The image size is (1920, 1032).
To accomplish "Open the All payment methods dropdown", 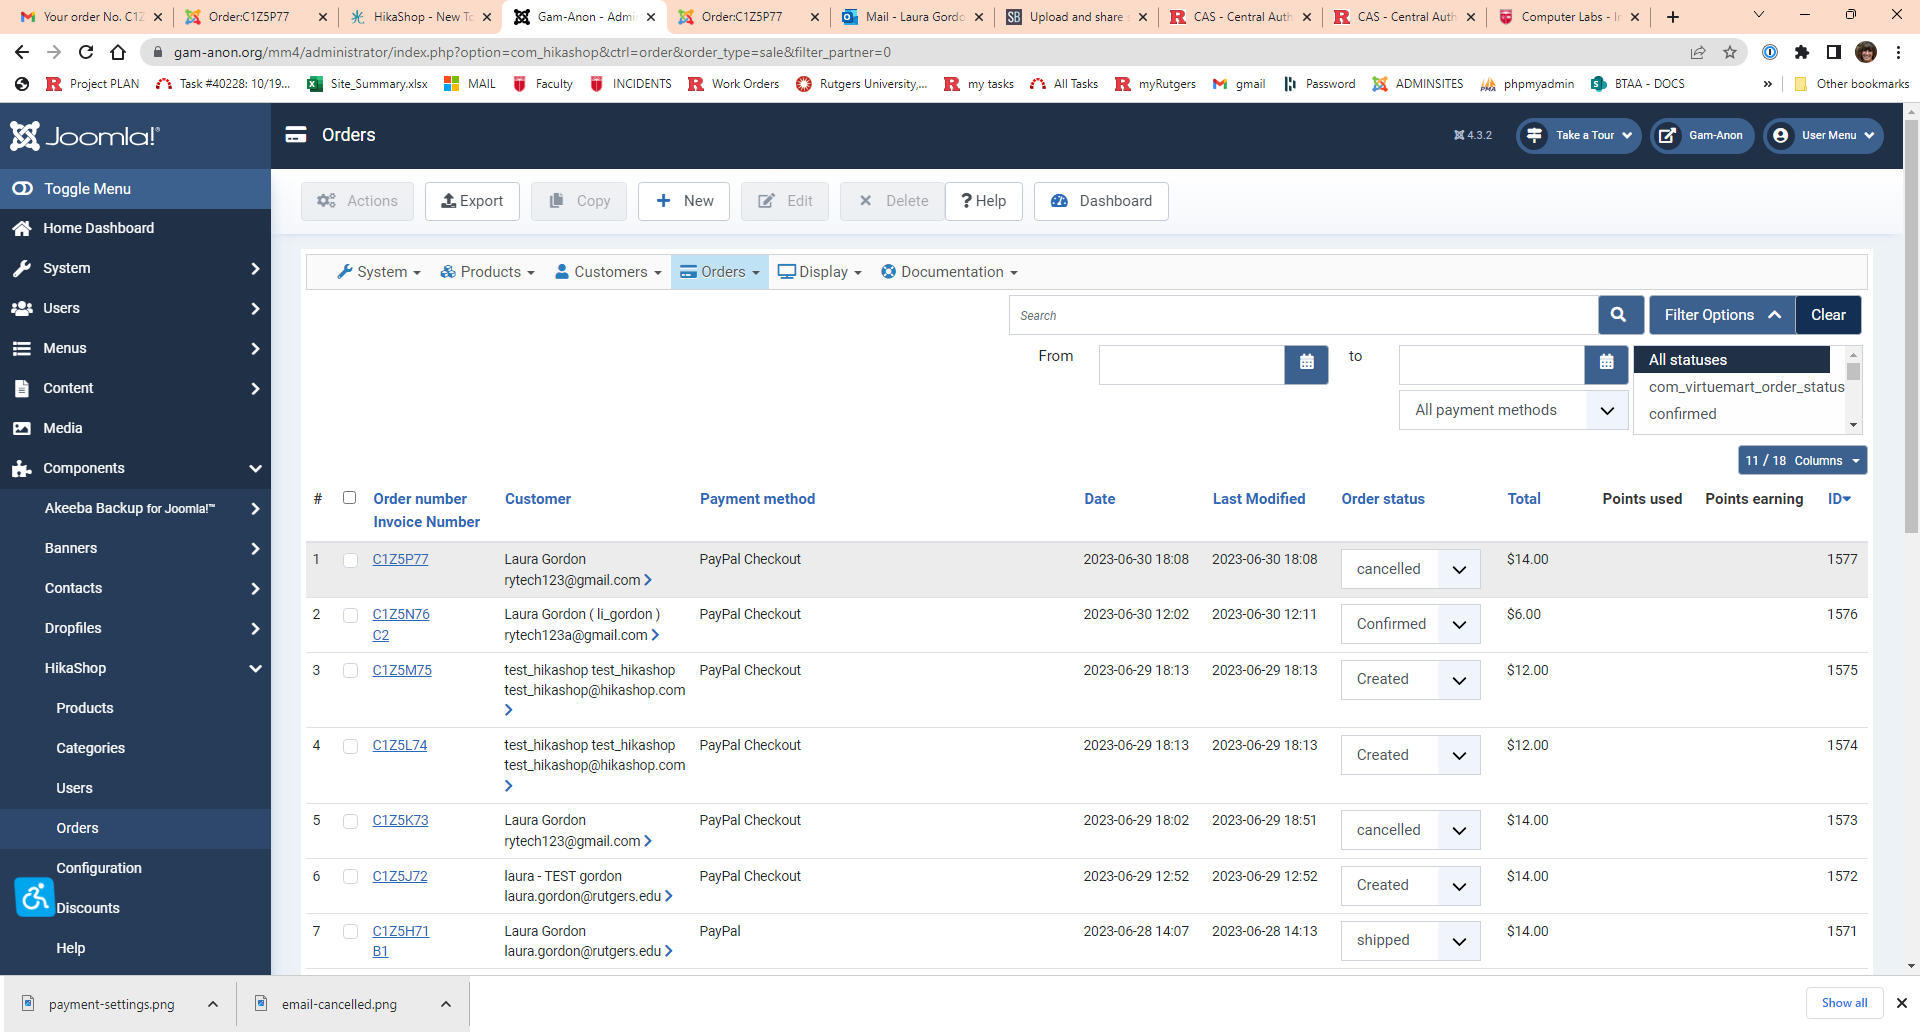I will (1514, 410).
